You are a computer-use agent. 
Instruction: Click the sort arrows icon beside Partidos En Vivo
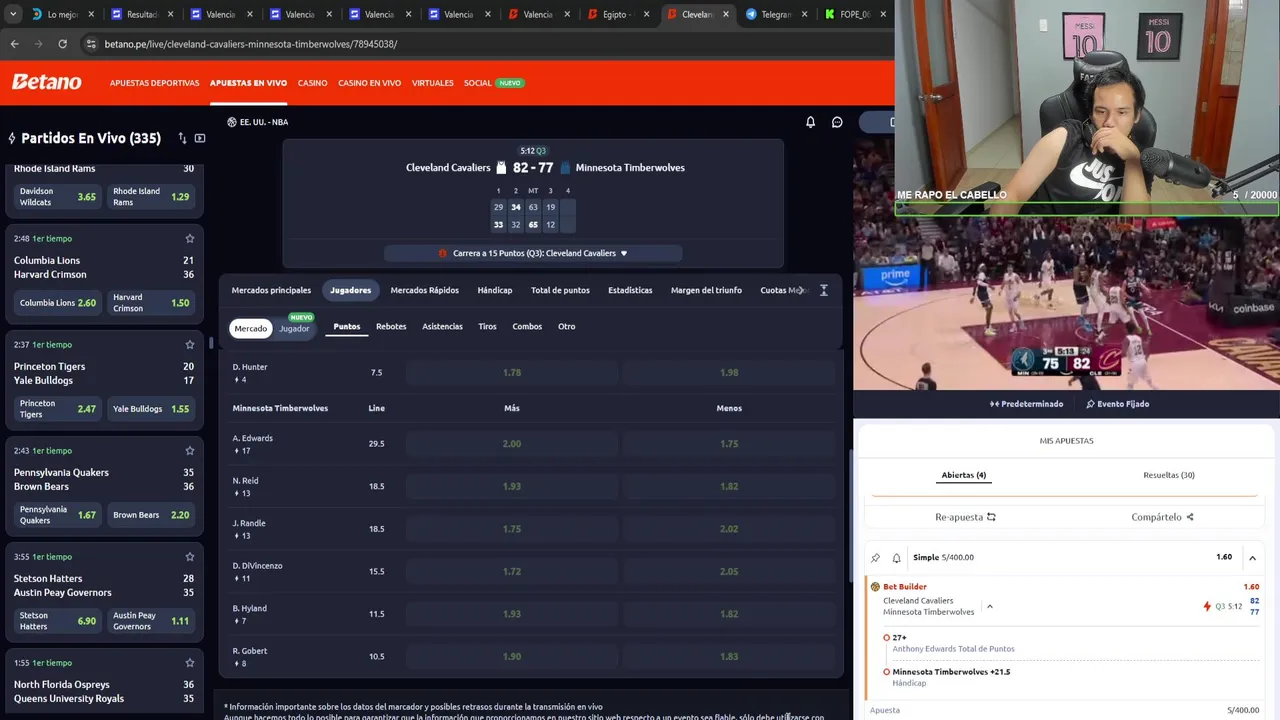pos(182,138)
